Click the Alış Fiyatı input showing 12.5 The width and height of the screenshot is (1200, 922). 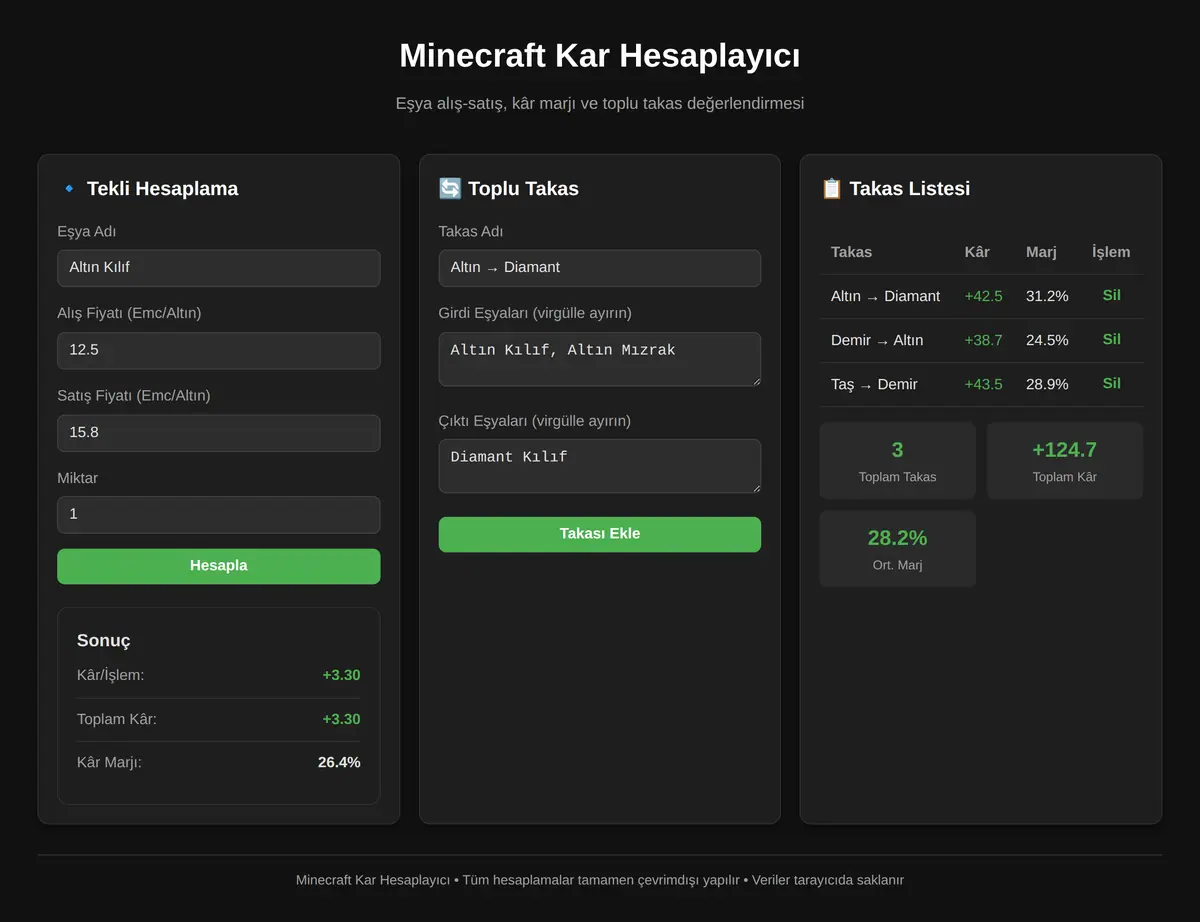point(218,351)
